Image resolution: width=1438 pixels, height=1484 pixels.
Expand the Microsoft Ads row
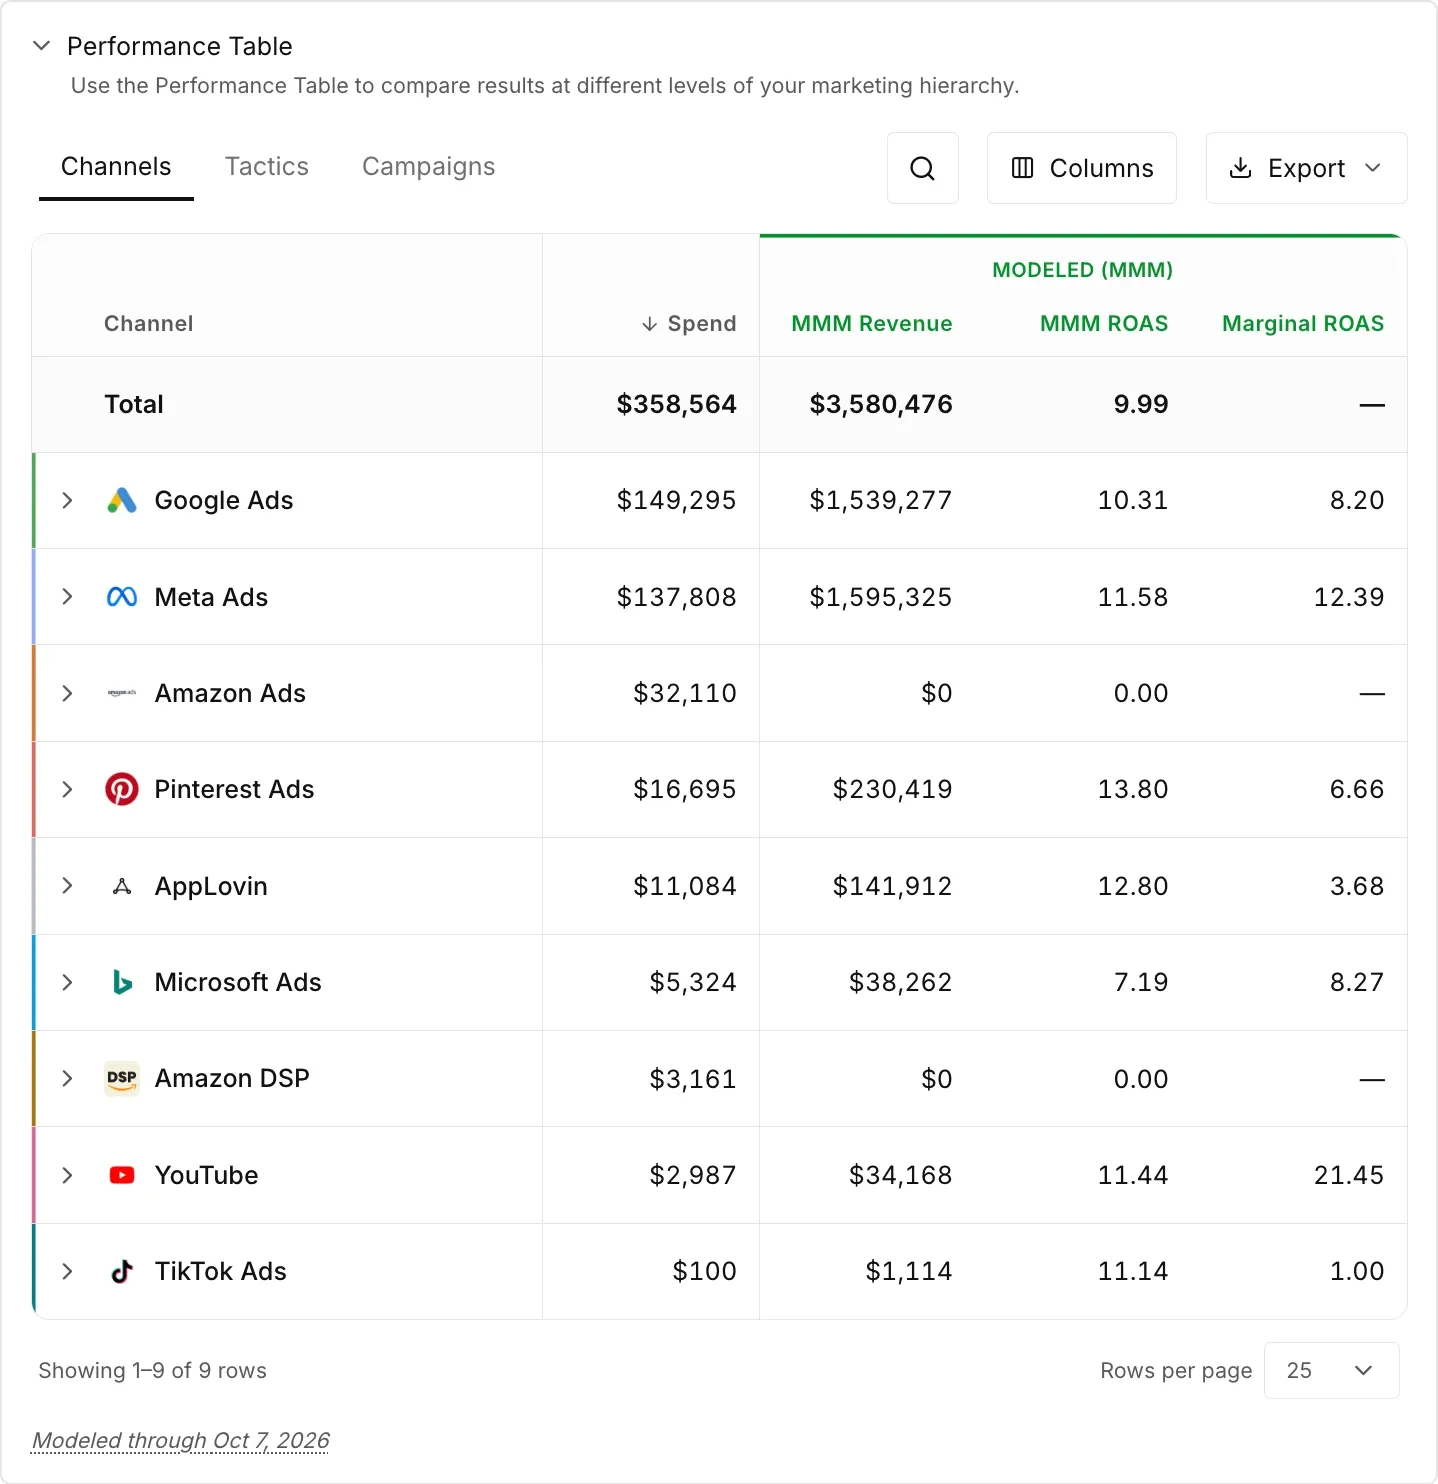coord(67,982)
